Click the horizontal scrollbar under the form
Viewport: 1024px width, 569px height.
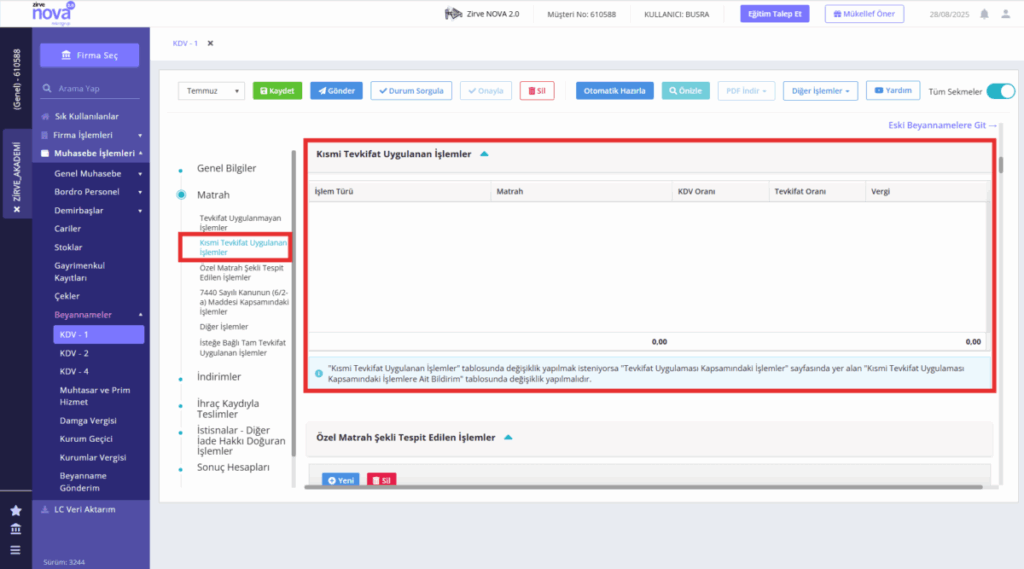coord(643,487)
